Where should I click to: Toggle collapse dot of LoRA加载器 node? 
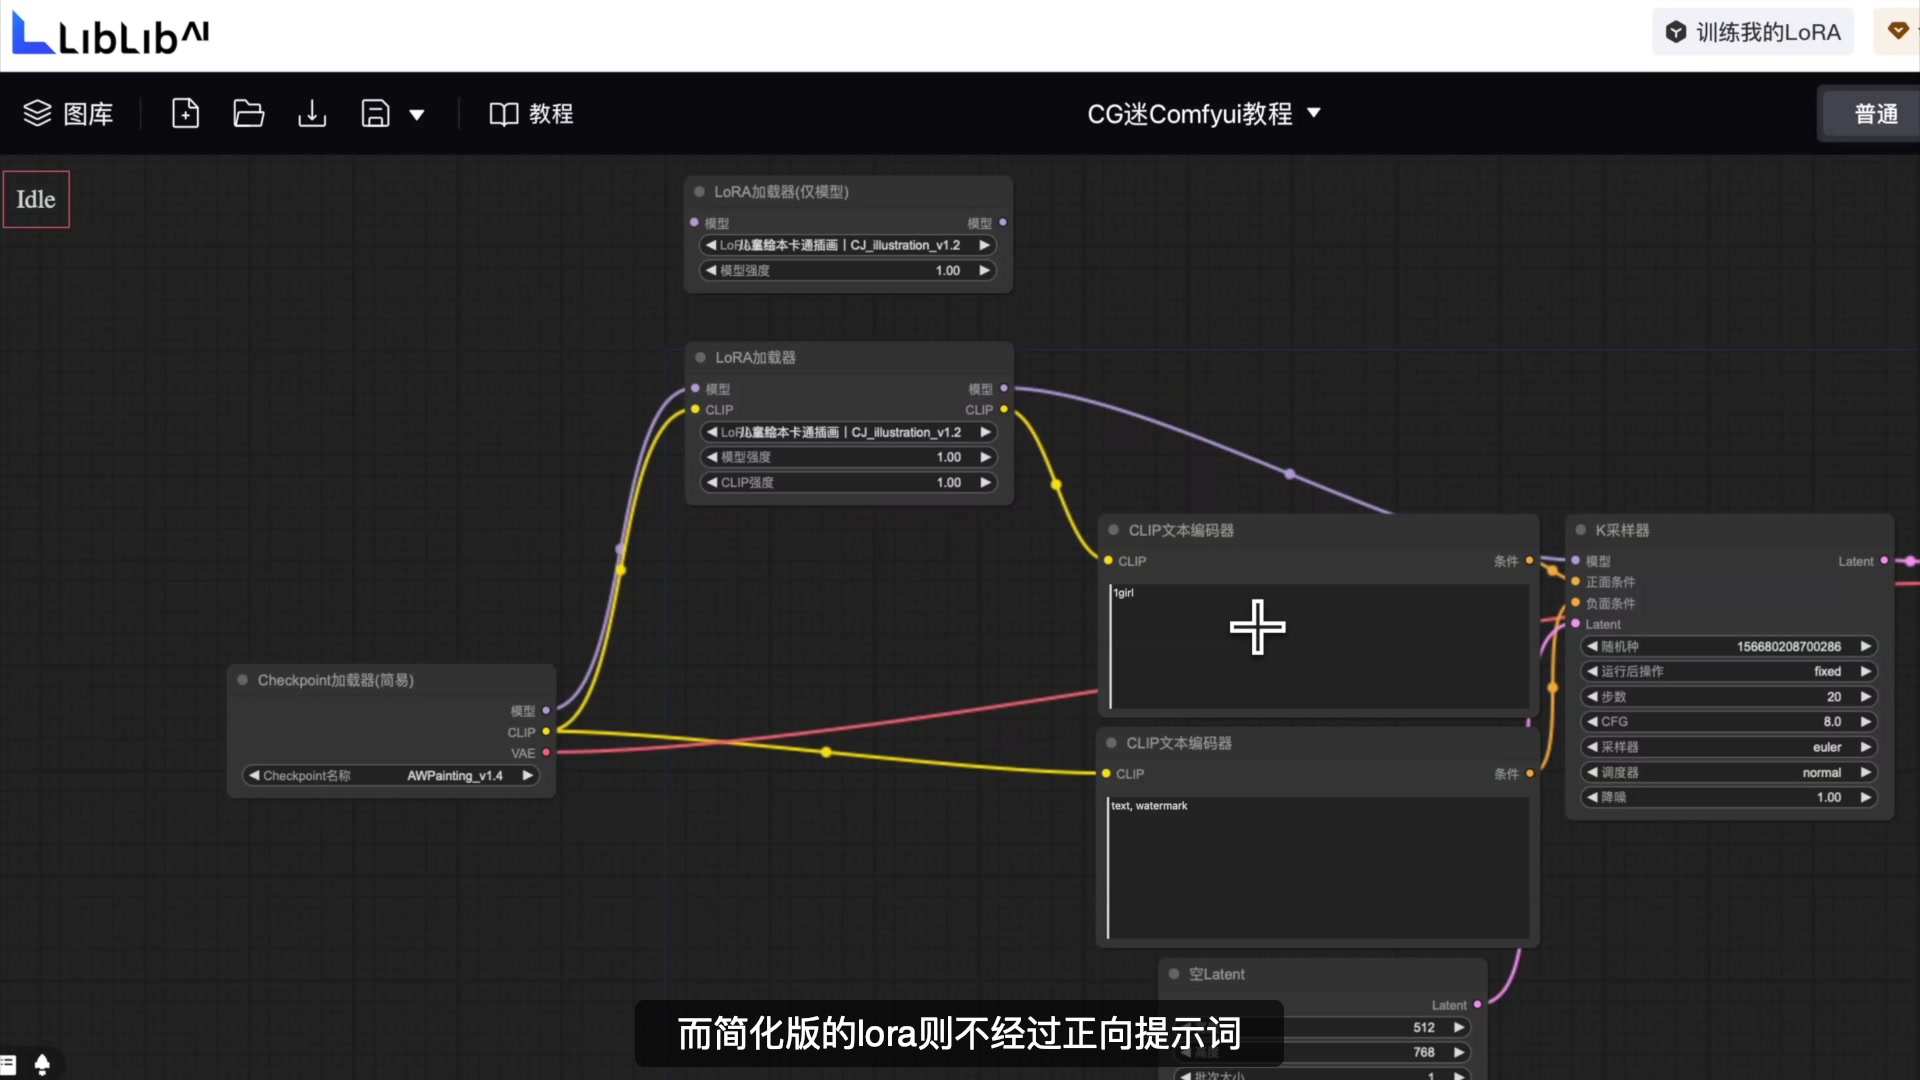click(700, 358)
